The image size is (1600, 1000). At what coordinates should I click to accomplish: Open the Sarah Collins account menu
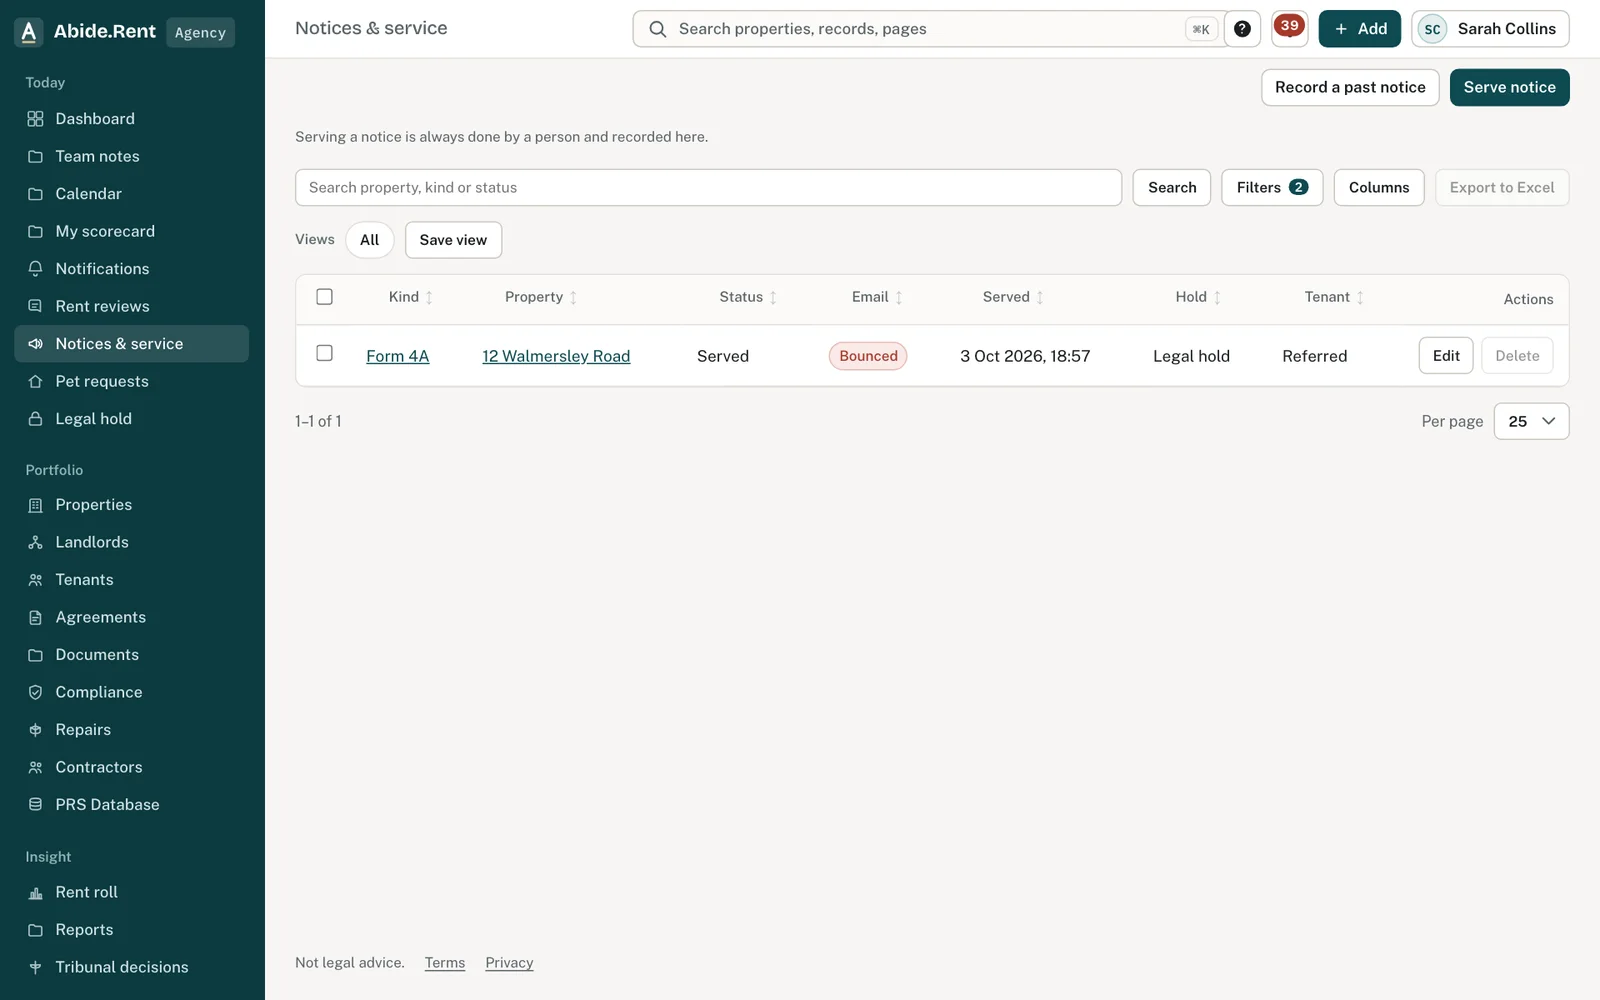pos(1490,29)
